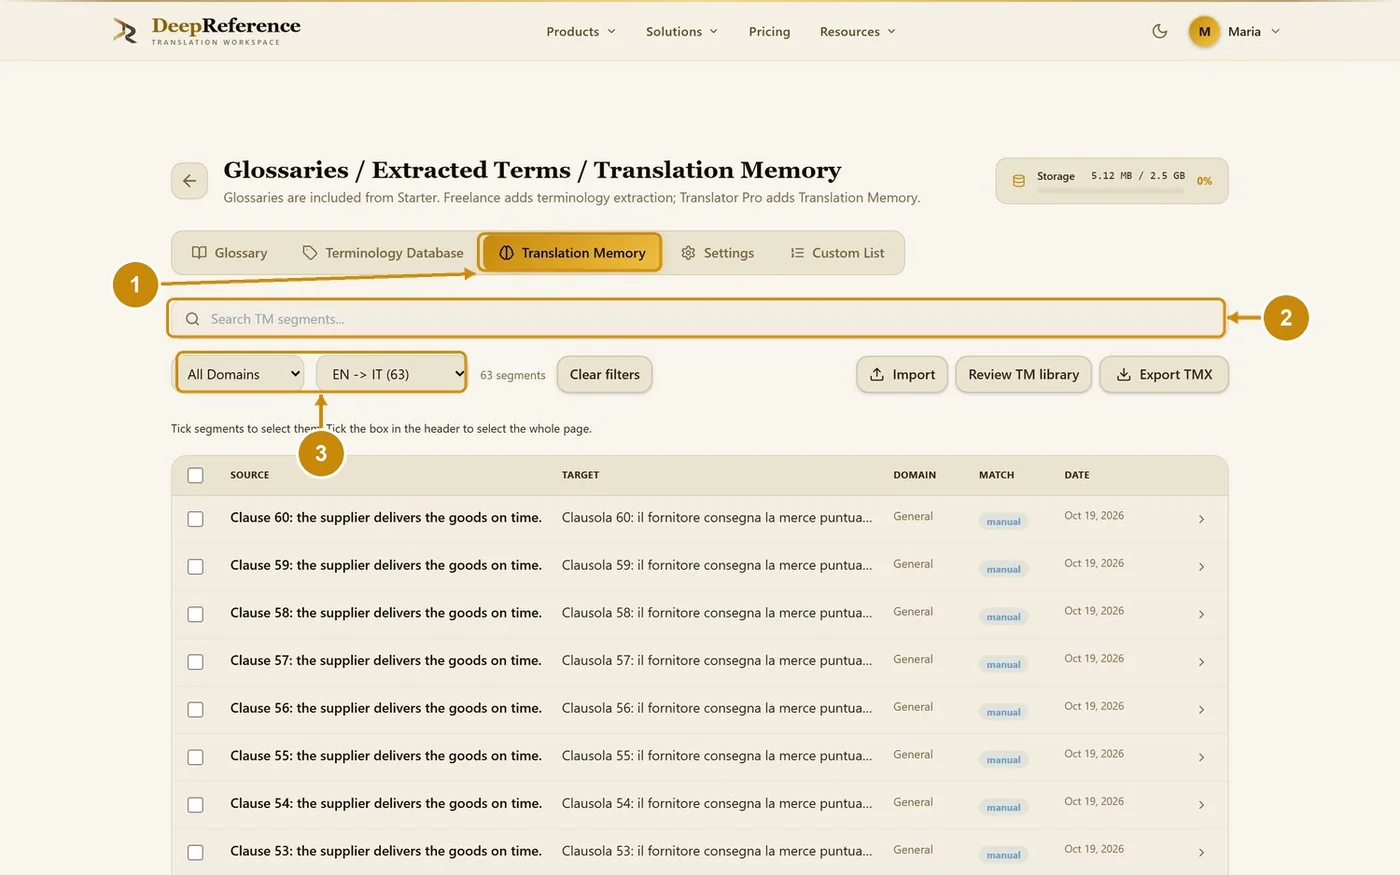The width and height of the screenshot is (1400, 875).
Task: Tick the select-all checkbox in table header
Action: coord(195,475)
